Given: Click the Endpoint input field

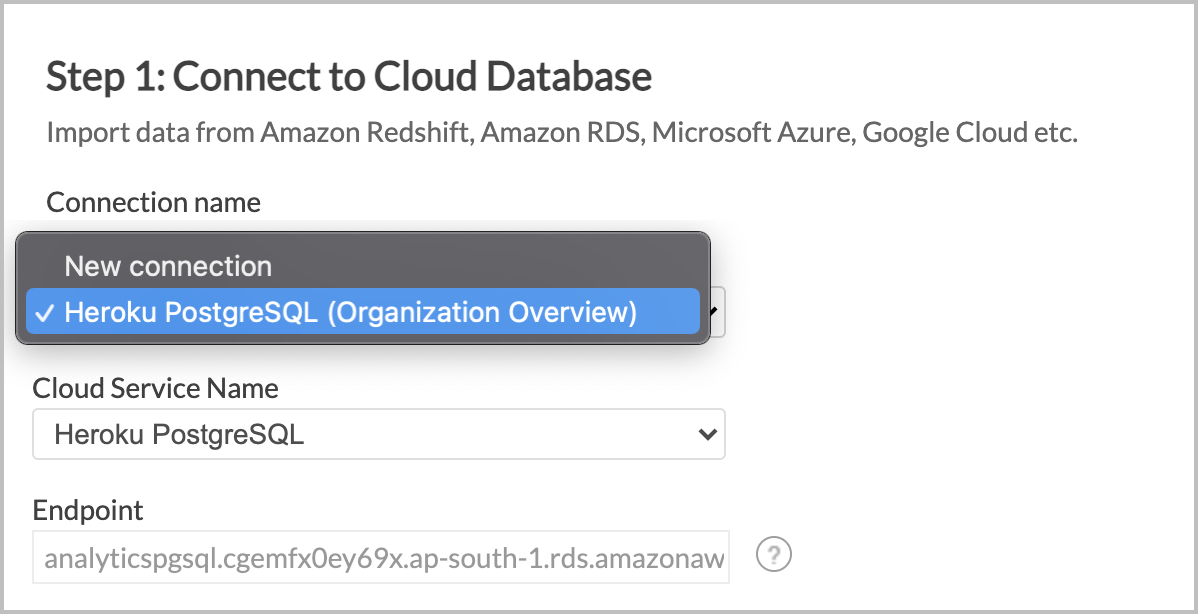Looking at the screenshot, I should (380, 557).
